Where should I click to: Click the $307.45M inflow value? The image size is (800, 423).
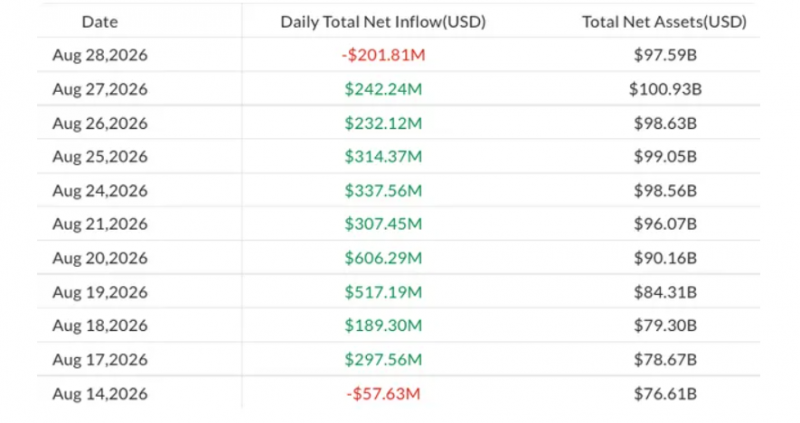click(383, 224)
